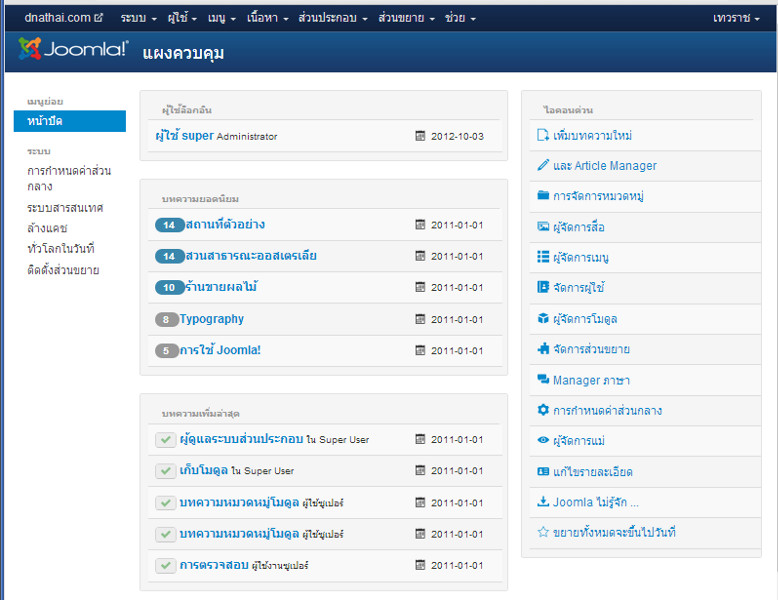This screenshot has height=600, width=778.
Task: Click the puzzle piece icon for จัดการส่วนขยาย
Action: click(543, 348)
